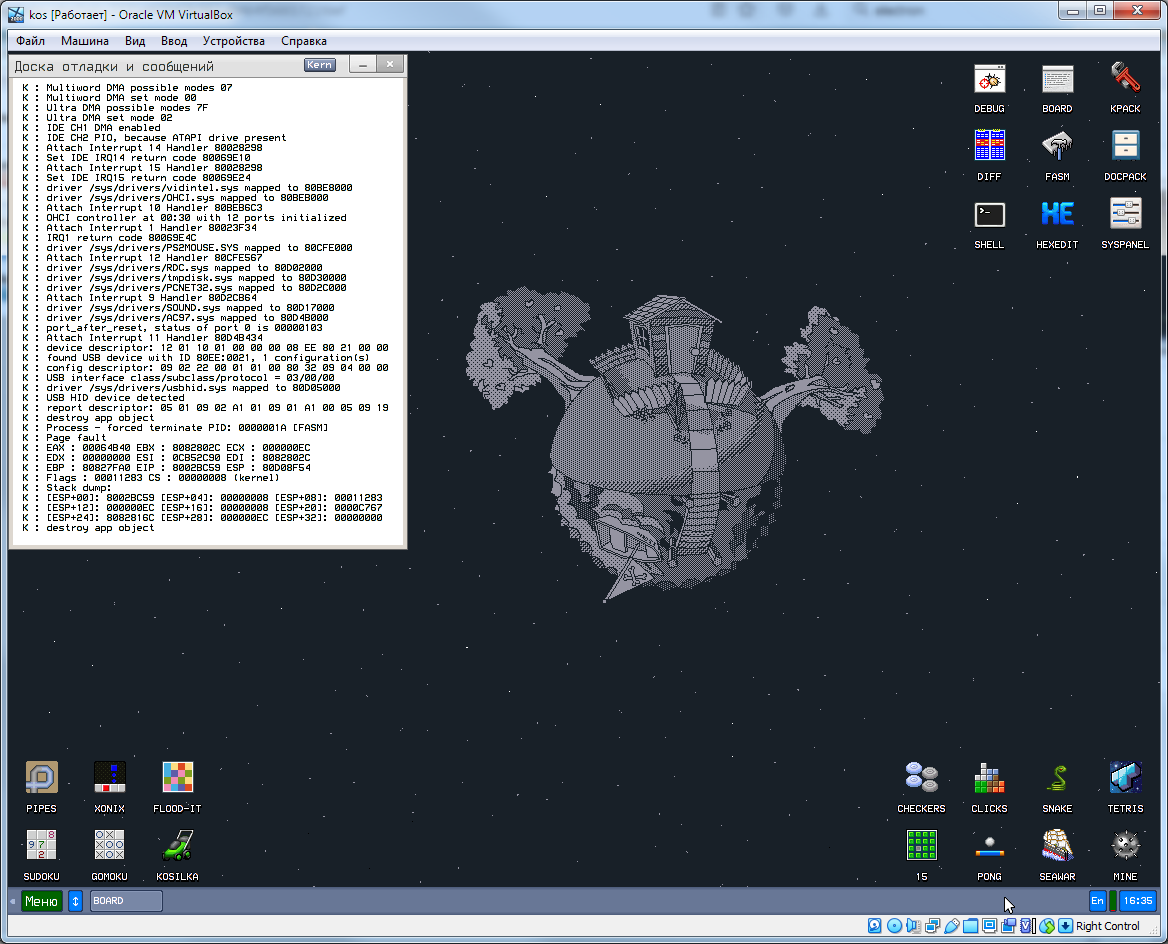Click the 16:35 clock on the taskbar
This screenshot has width=1168, height=944.
tap(1138, 901)
